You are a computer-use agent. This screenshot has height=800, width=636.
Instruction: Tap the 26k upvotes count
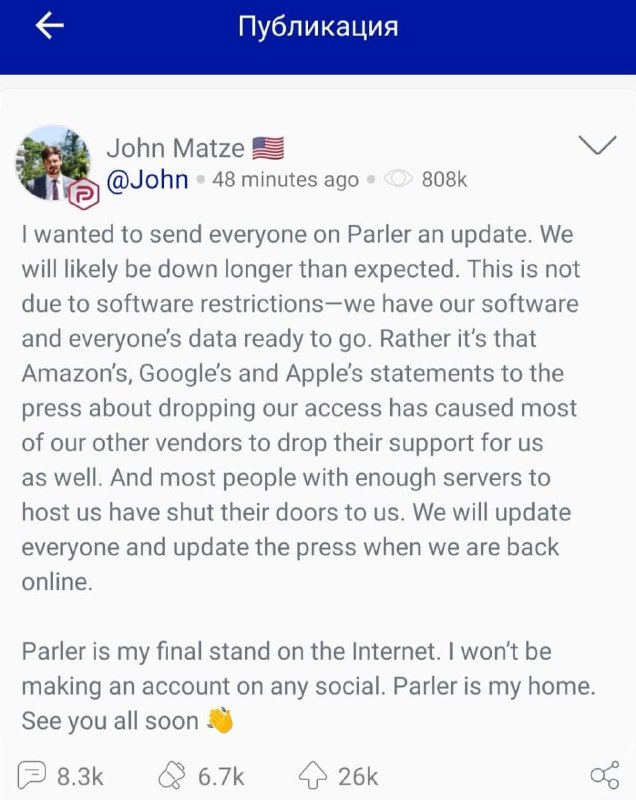[x=357, y=775]
